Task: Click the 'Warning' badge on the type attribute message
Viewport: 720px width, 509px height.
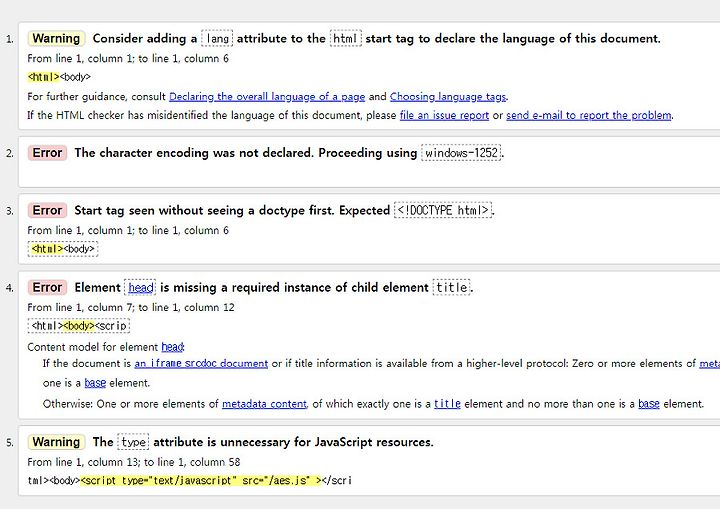Action: 56,442
